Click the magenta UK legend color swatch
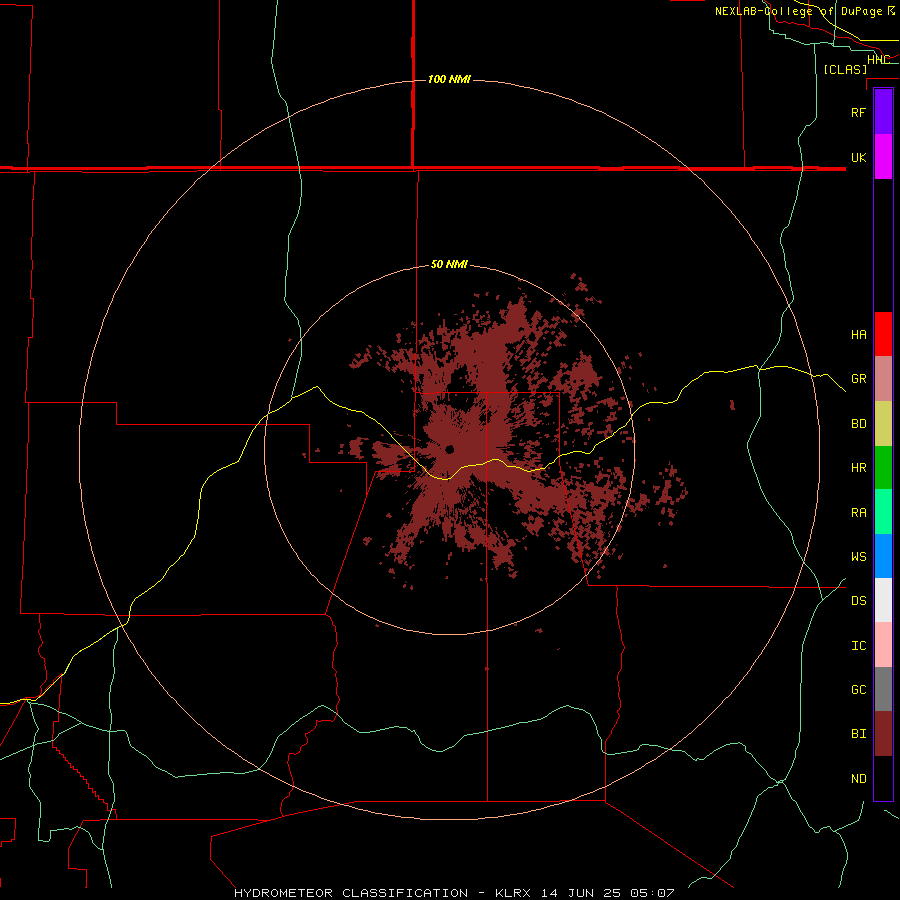The width and height of the screenshot is (900, 900). tap(883, 157)
